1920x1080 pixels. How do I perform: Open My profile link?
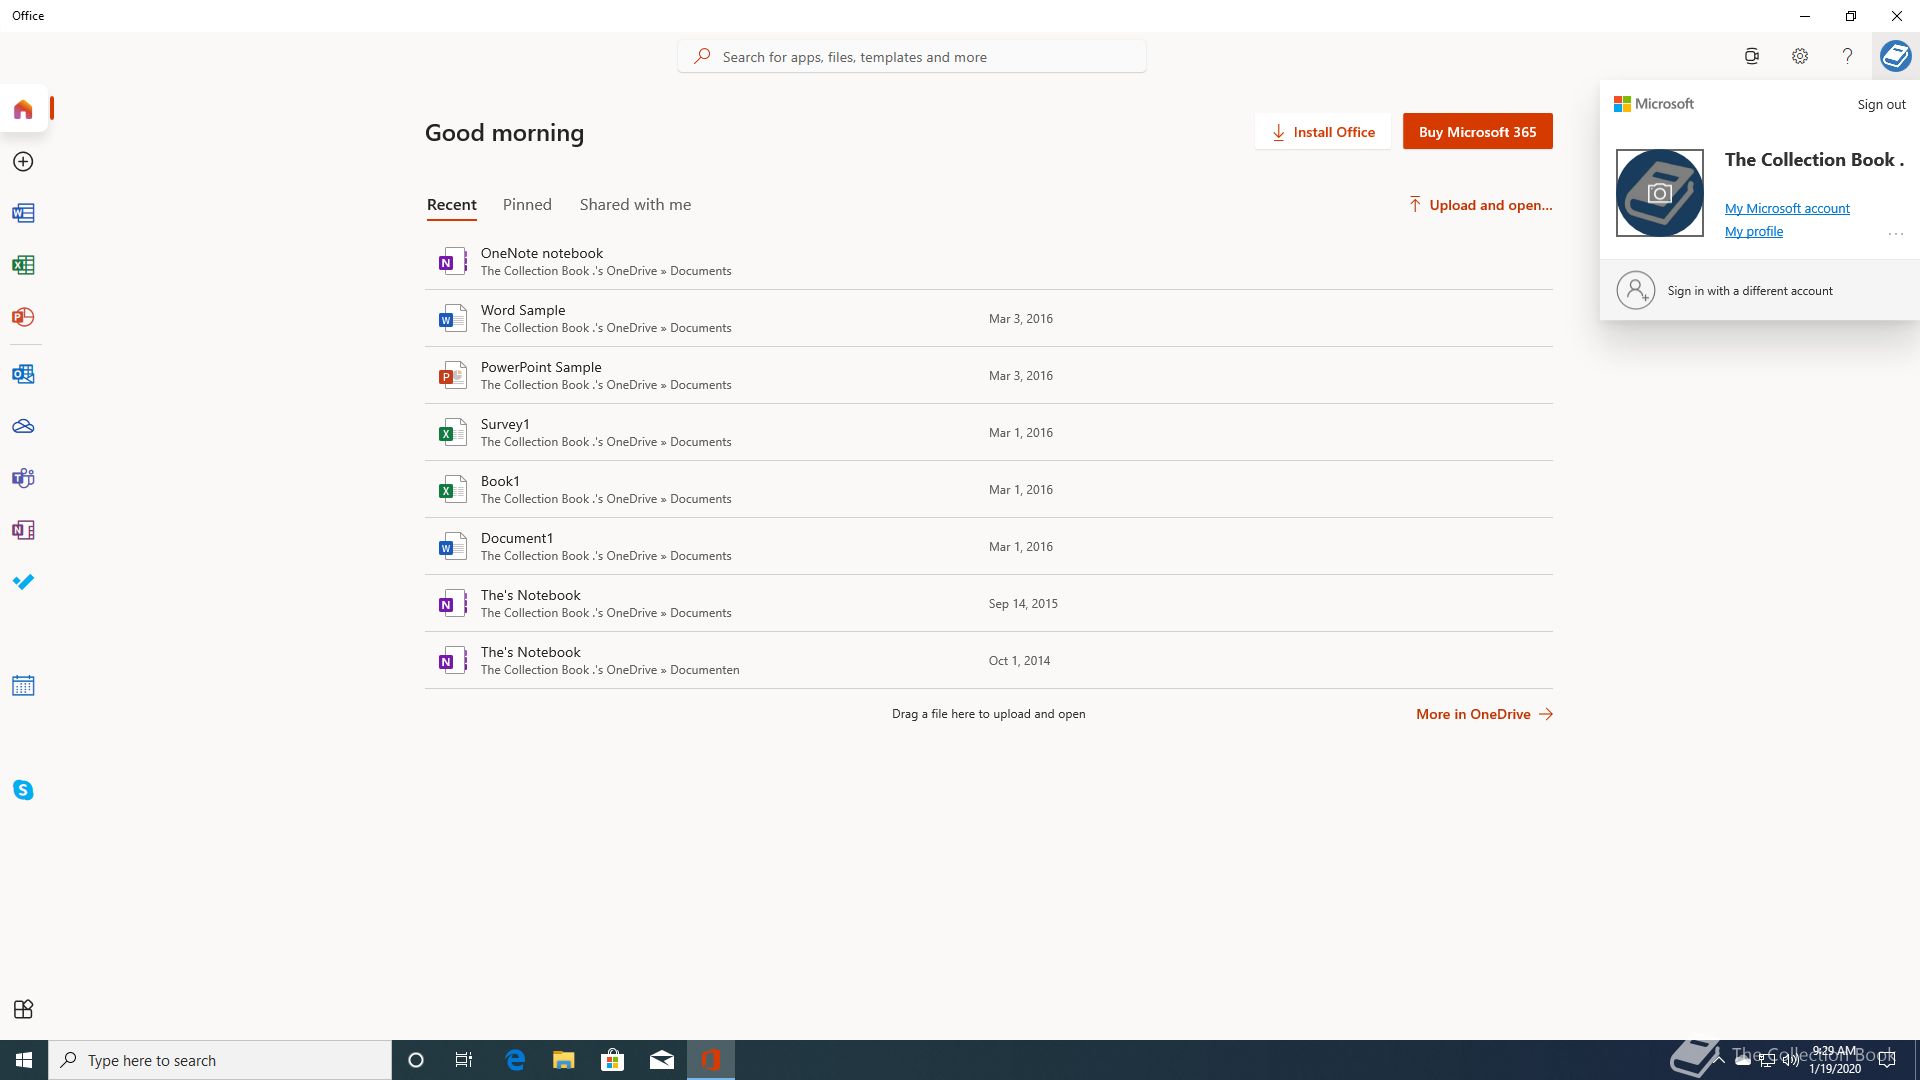pyautogui.click(x=1754, y=231)
